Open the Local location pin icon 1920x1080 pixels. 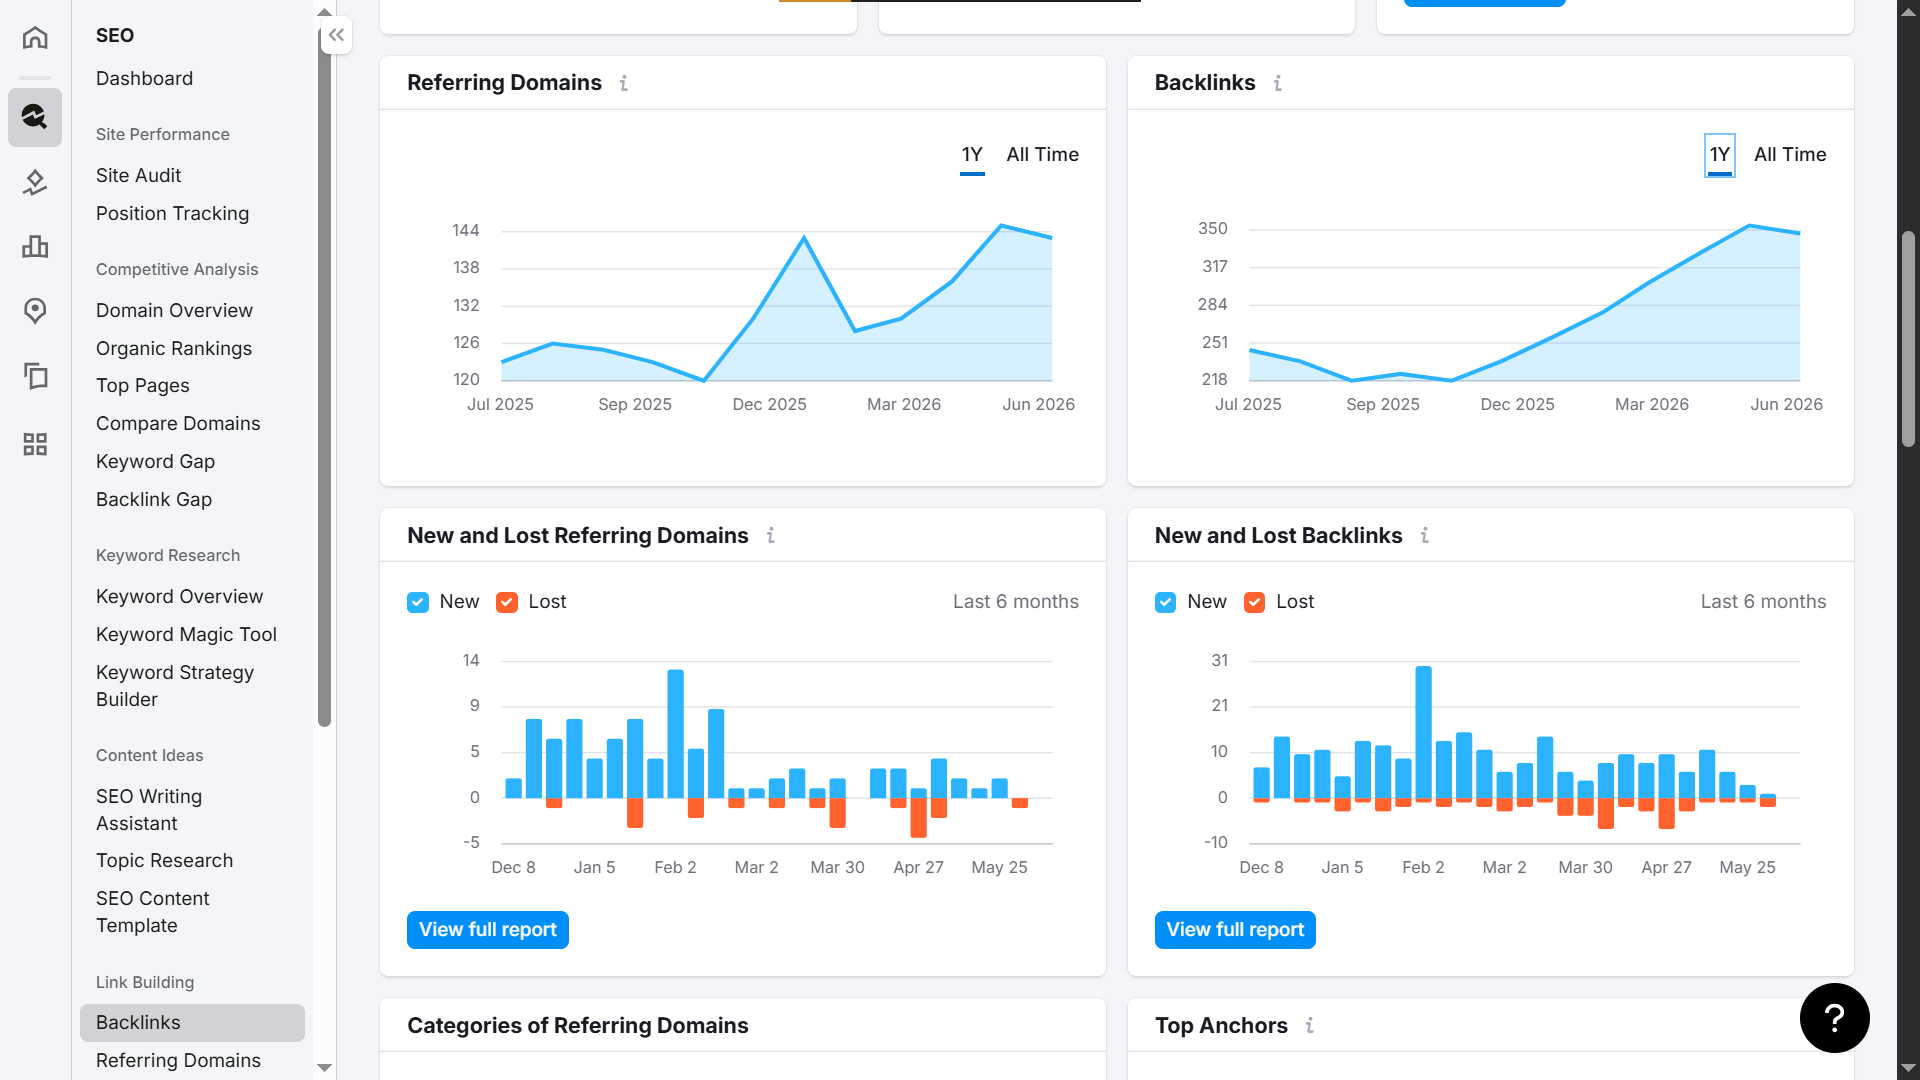click(x=35, y=311)
